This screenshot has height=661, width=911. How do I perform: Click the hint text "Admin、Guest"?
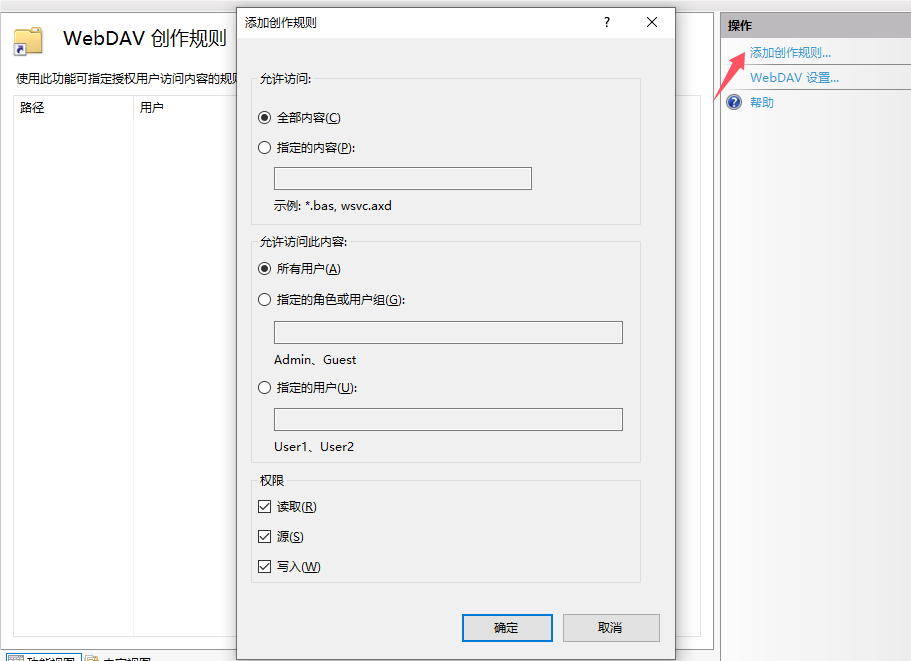coord(315,360)
